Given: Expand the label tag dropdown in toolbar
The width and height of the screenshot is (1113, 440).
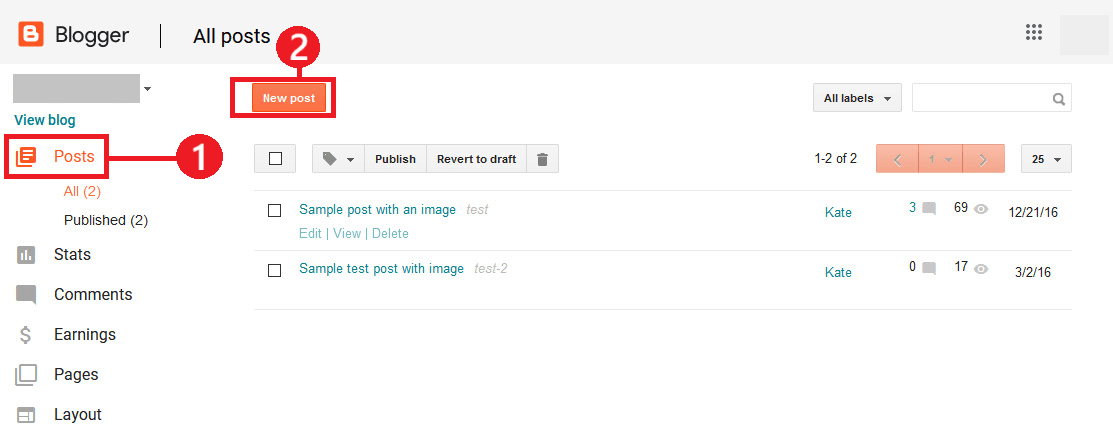Looking at the screenshot, I should coord(339,159).
